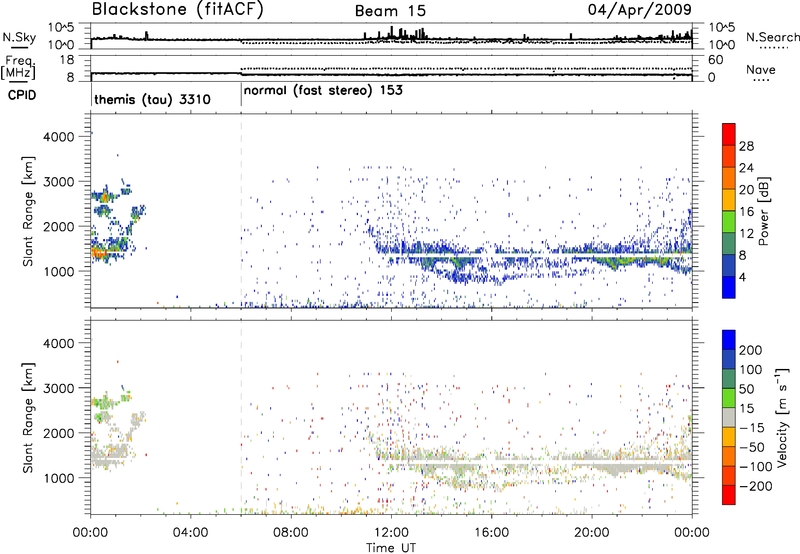
Task: Click '4000' on the power panel axis
Action: tap(58, 137)
